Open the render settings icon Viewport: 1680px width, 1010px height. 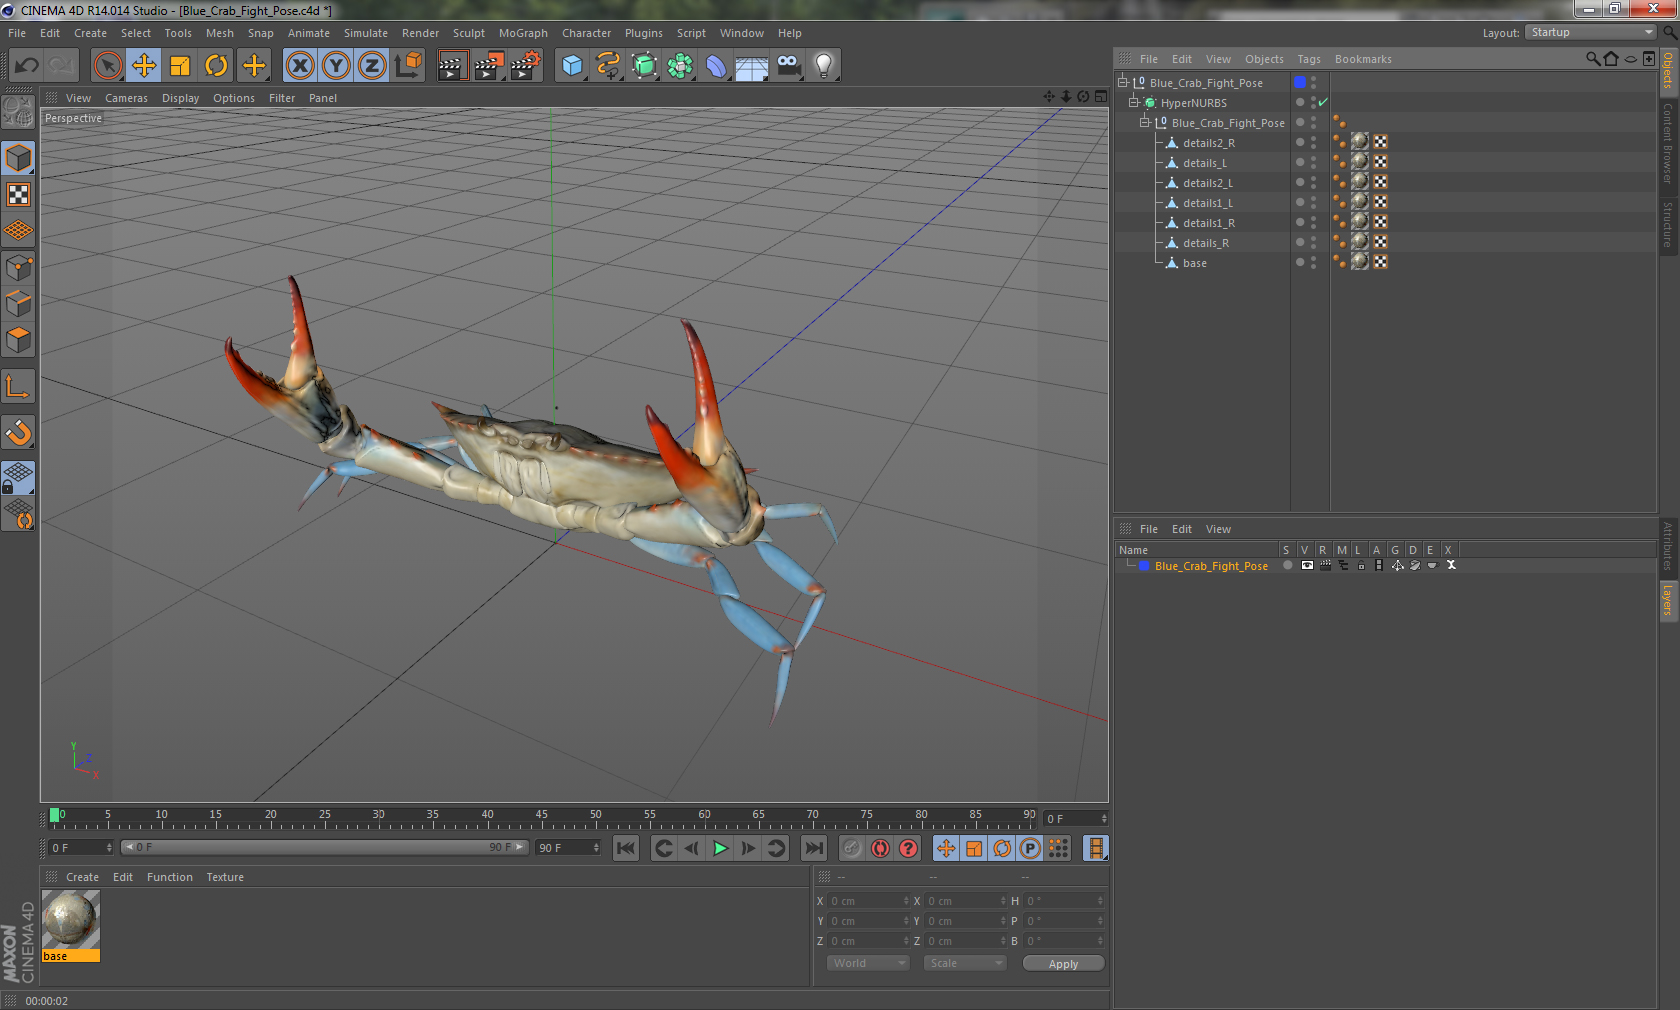525,66
